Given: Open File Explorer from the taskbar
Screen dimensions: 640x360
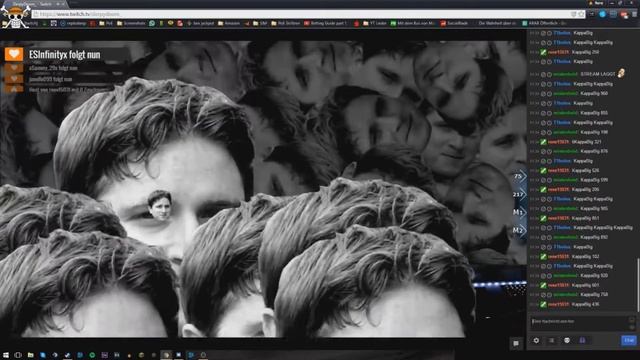Looking at the screenshot, I should coord(31,355).
